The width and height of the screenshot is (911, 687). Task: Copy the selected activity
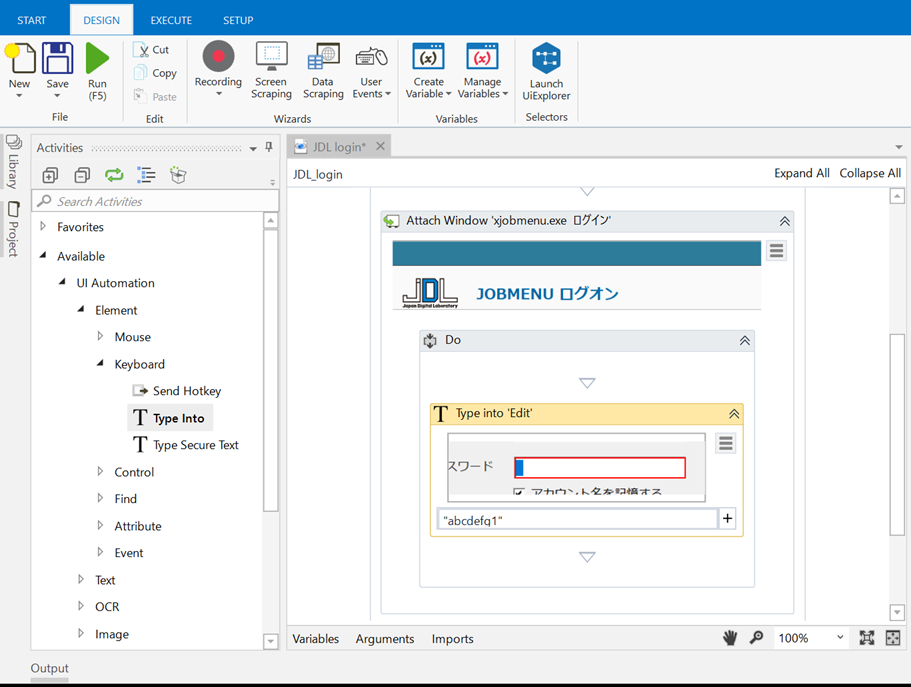pyautogui.click(x=156, y=73)
